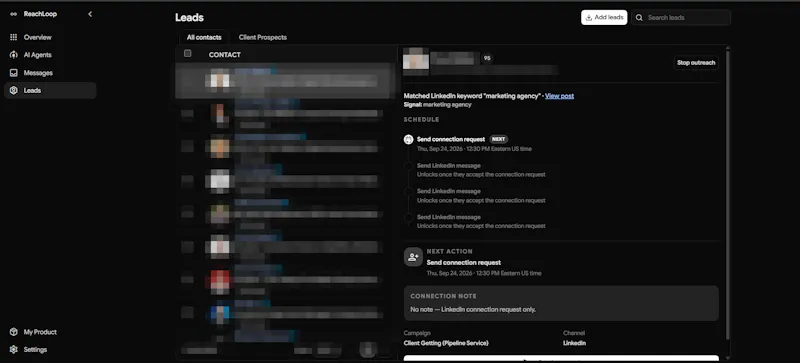Viewport: 800px width, 363px height.
Task: Click the Stop outreach button
Action: pyautogui.click(x=696, y=63)
